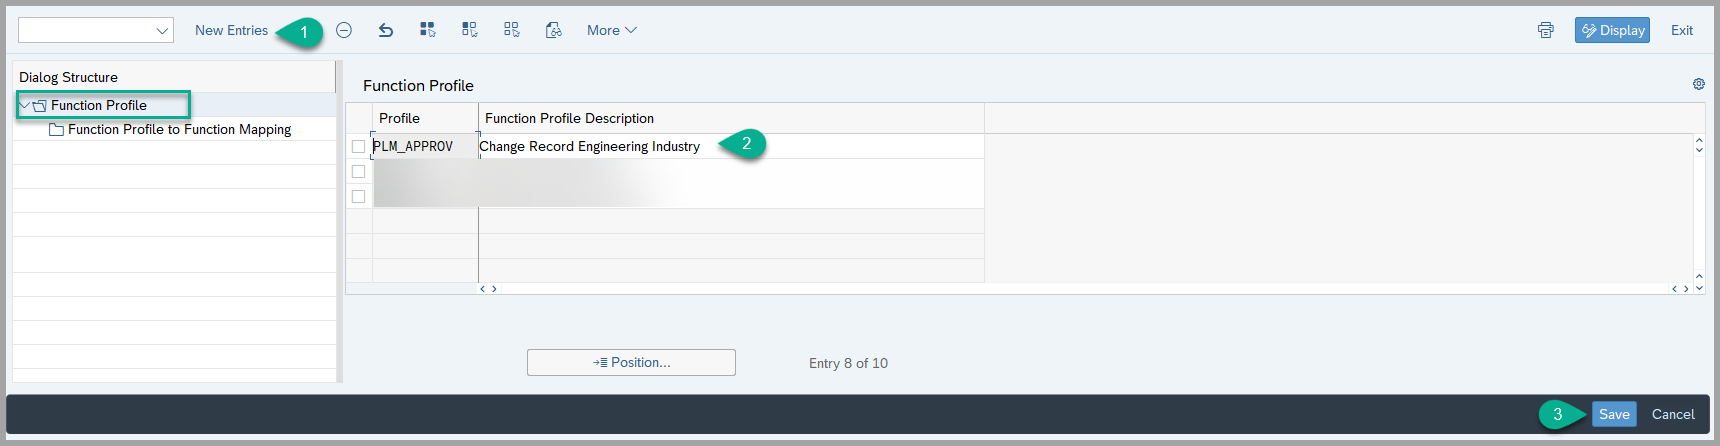
Task: Click New Entries in the toolbar
Action: 231,30
